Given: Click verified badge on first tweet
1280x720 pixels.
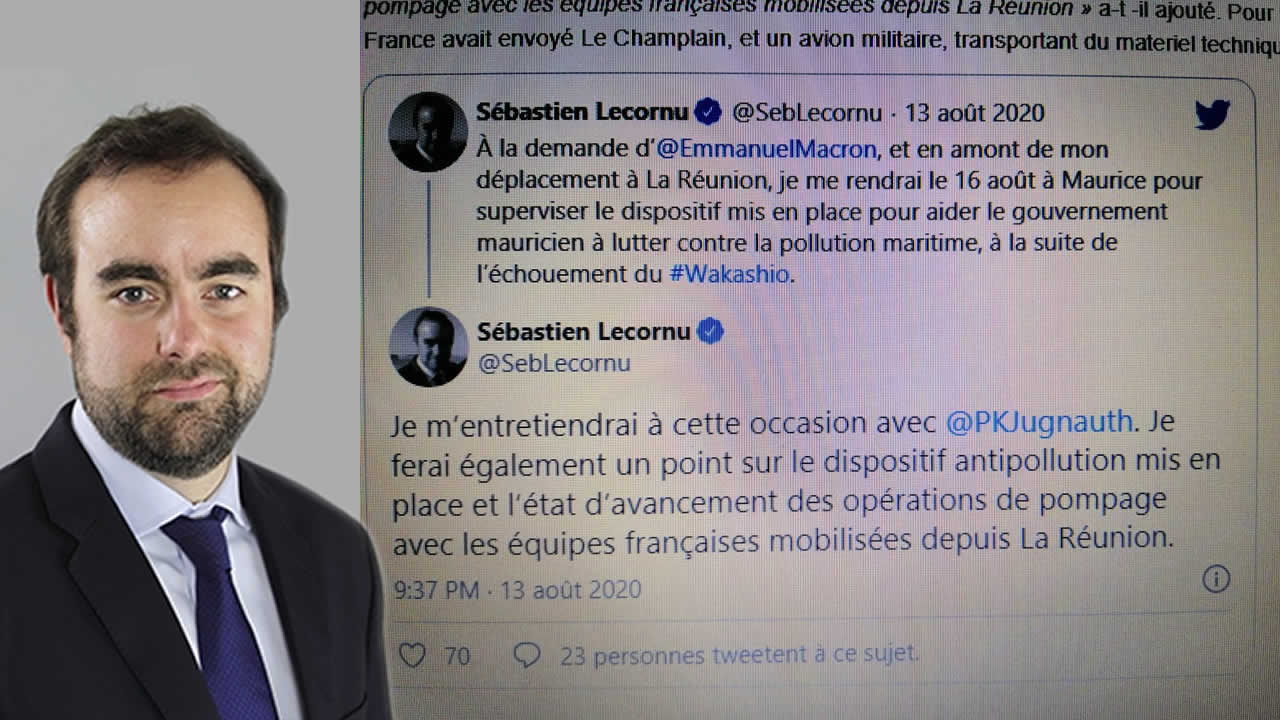Looking at the screenshot, I should click(x=708, y=112).
